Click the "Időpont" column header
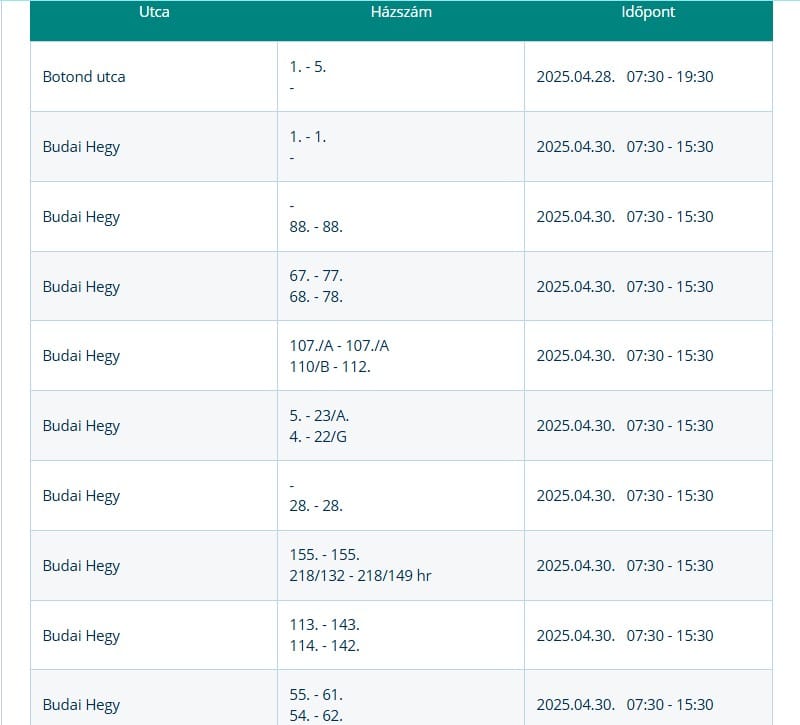Image resolution: width=800 pixels, height=725 pixels. (647, 13)
